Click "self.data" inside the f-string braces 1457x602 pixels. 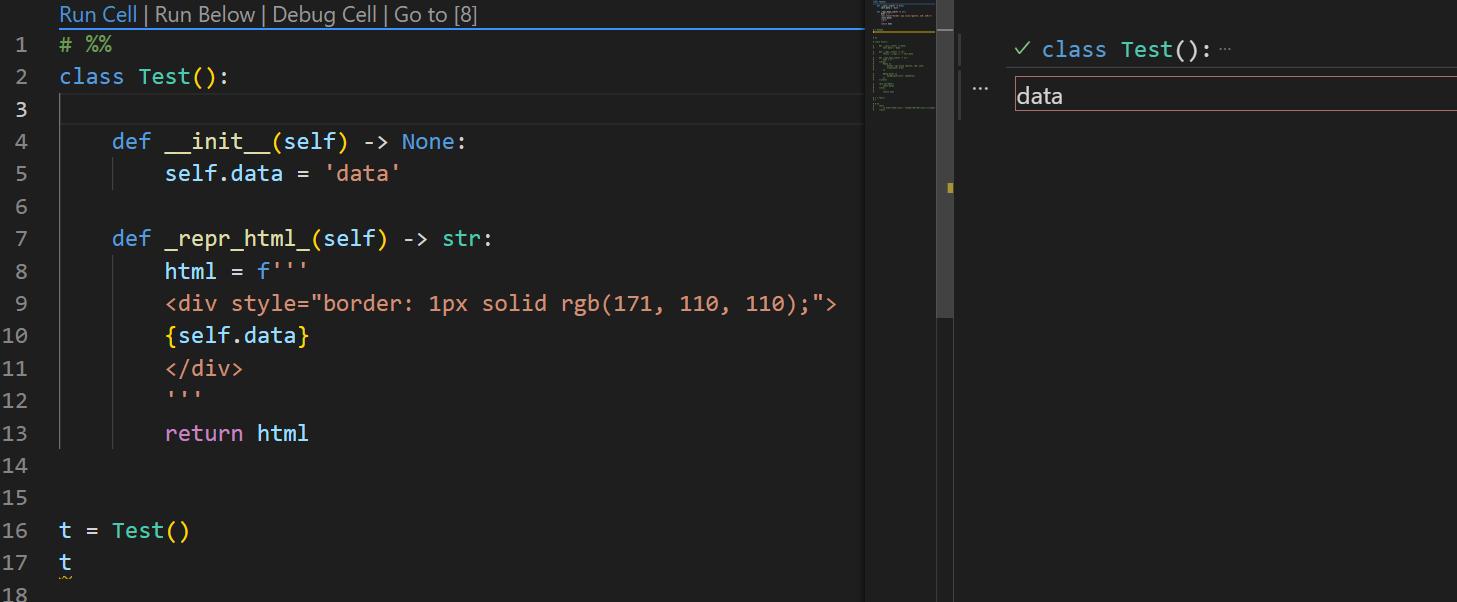click(x=238, y=335)
